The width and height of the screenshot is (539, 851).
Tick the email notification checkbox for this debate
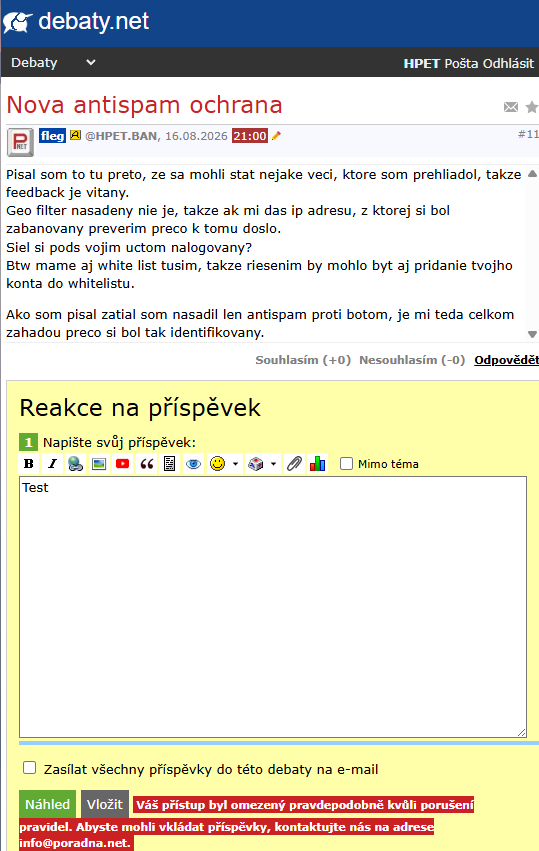point(29,767)
